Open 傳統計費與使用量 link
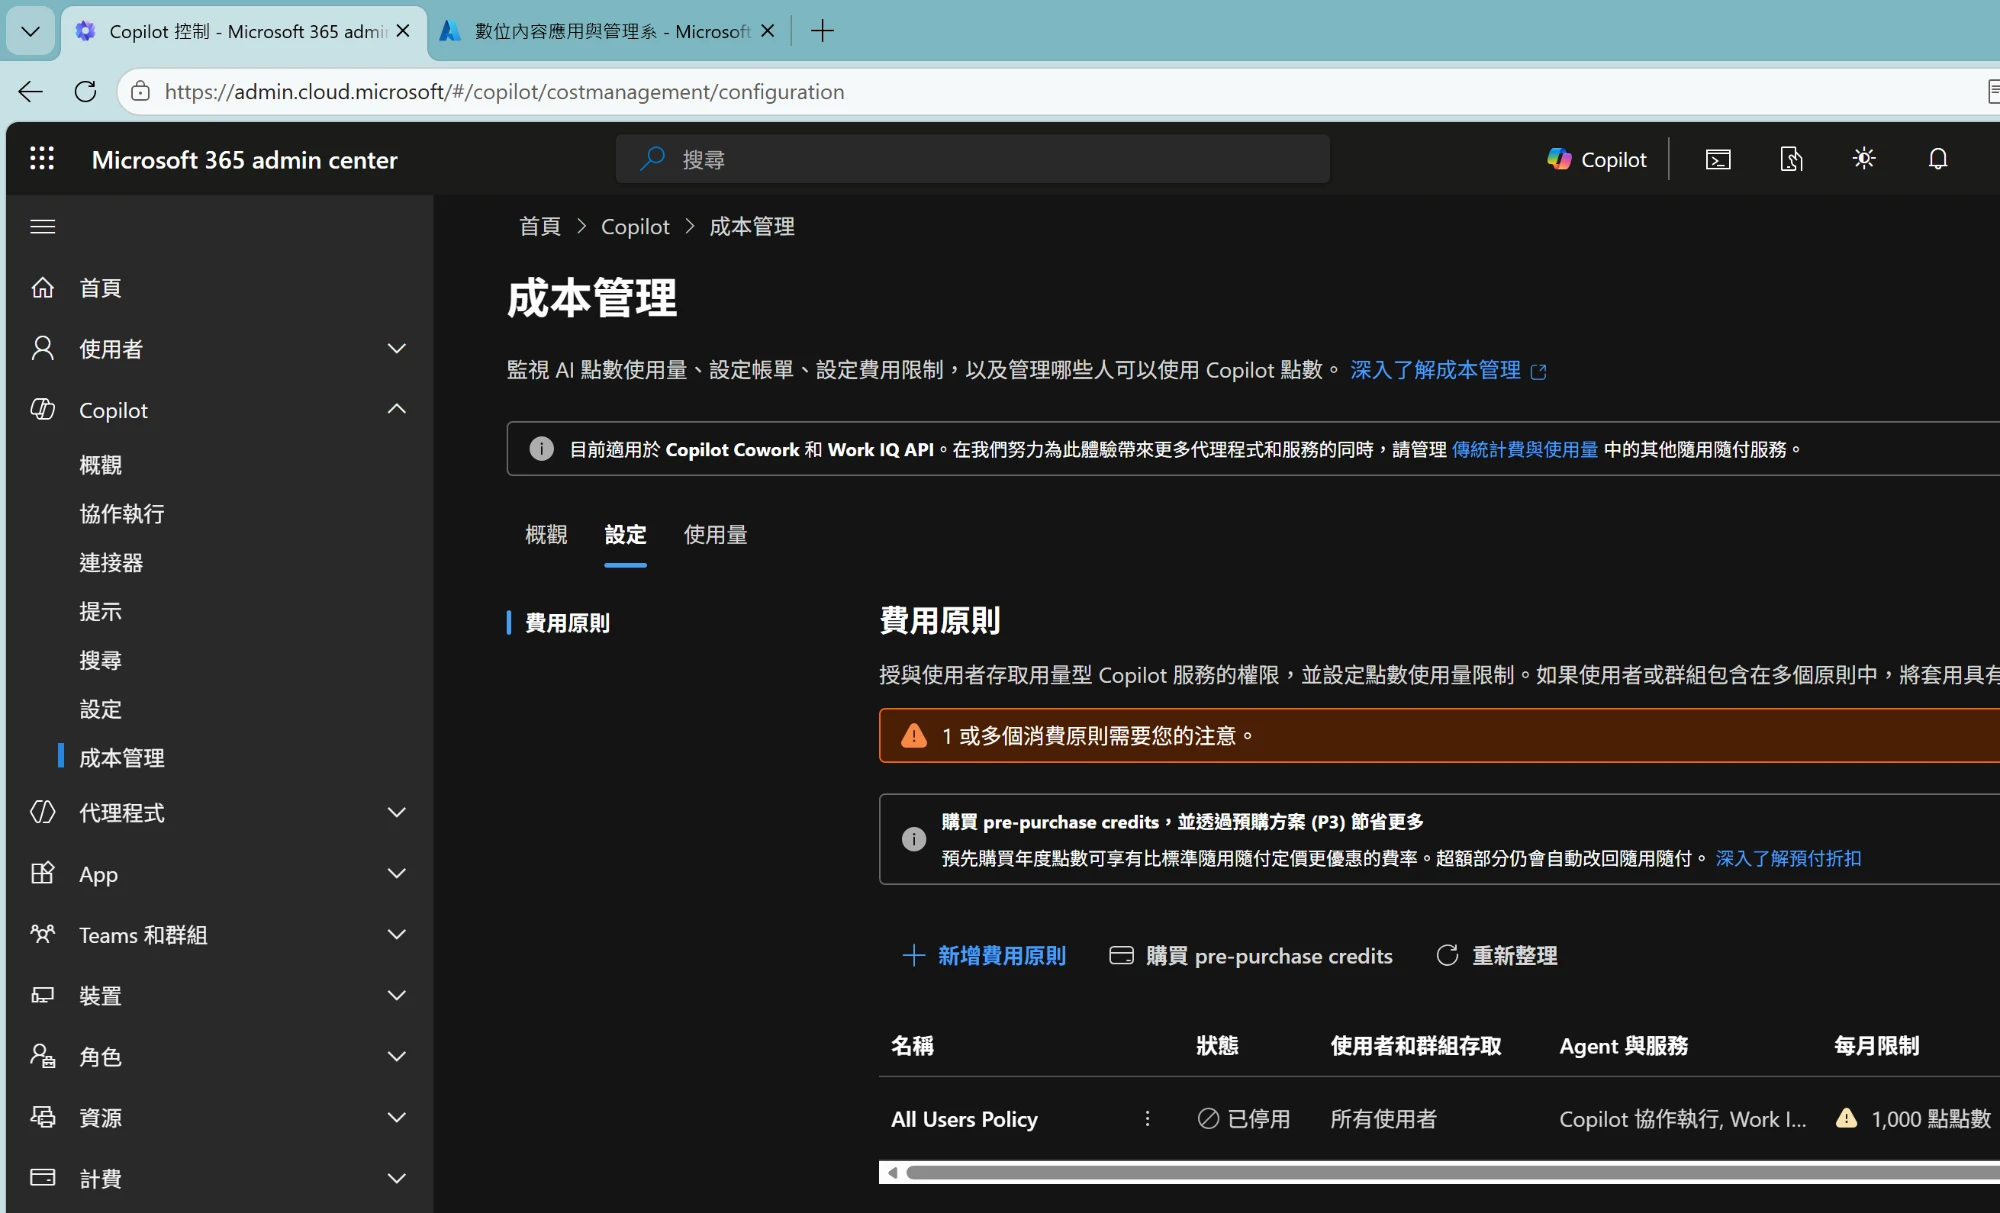Viewport: 2000px width, 1213px height. tap(1524, 450)
